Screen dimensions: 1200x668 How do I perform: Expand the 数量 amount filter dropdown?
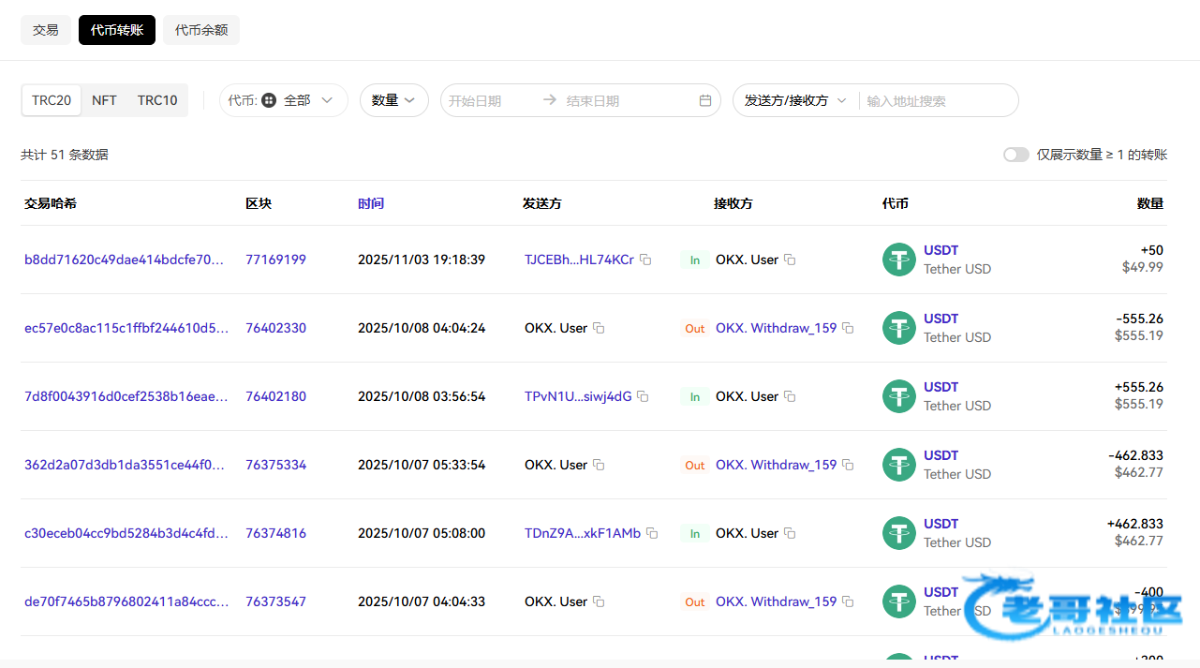pos(393,100)
